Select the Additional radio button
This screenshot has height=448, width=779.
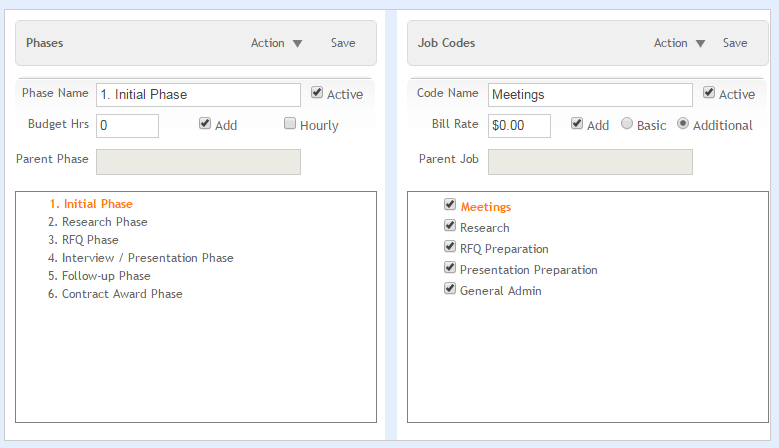point(683,123)
